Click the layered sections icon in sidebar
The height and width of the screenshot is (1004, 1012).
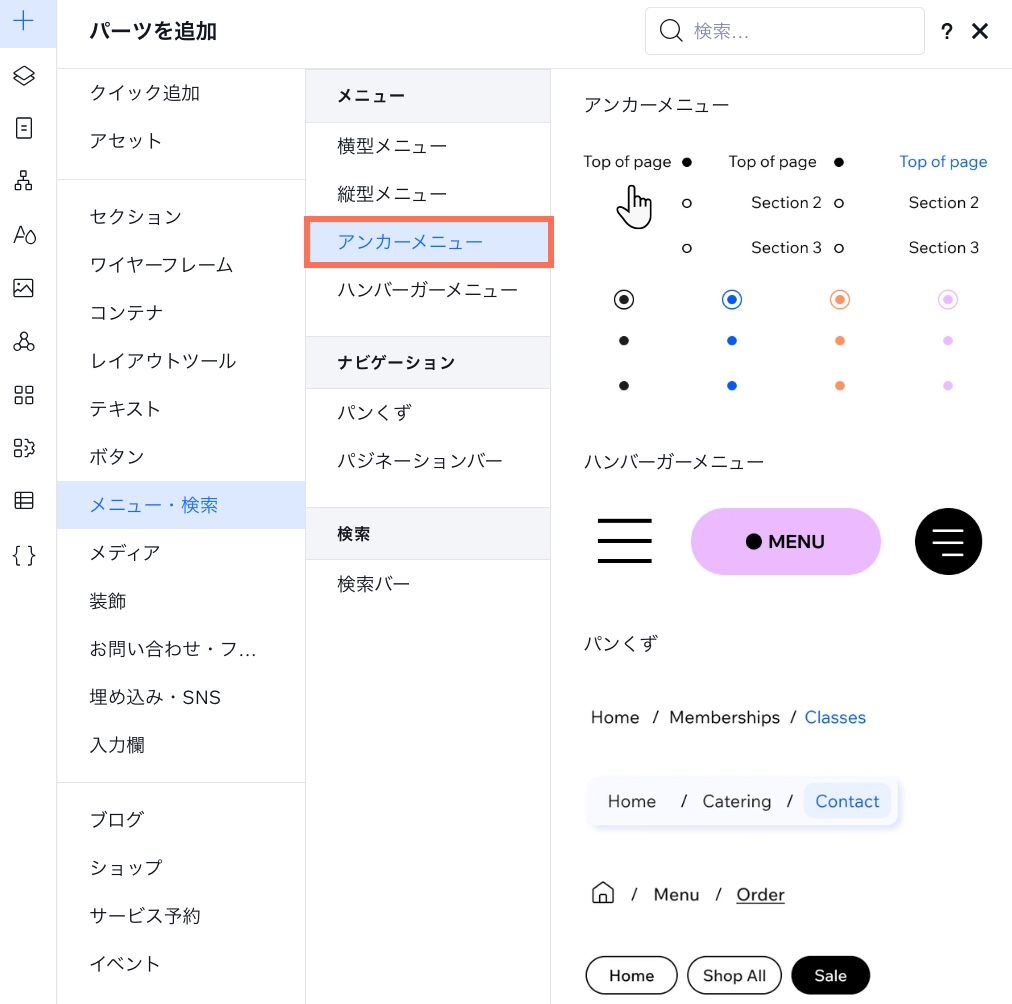(x=25, y=75)
